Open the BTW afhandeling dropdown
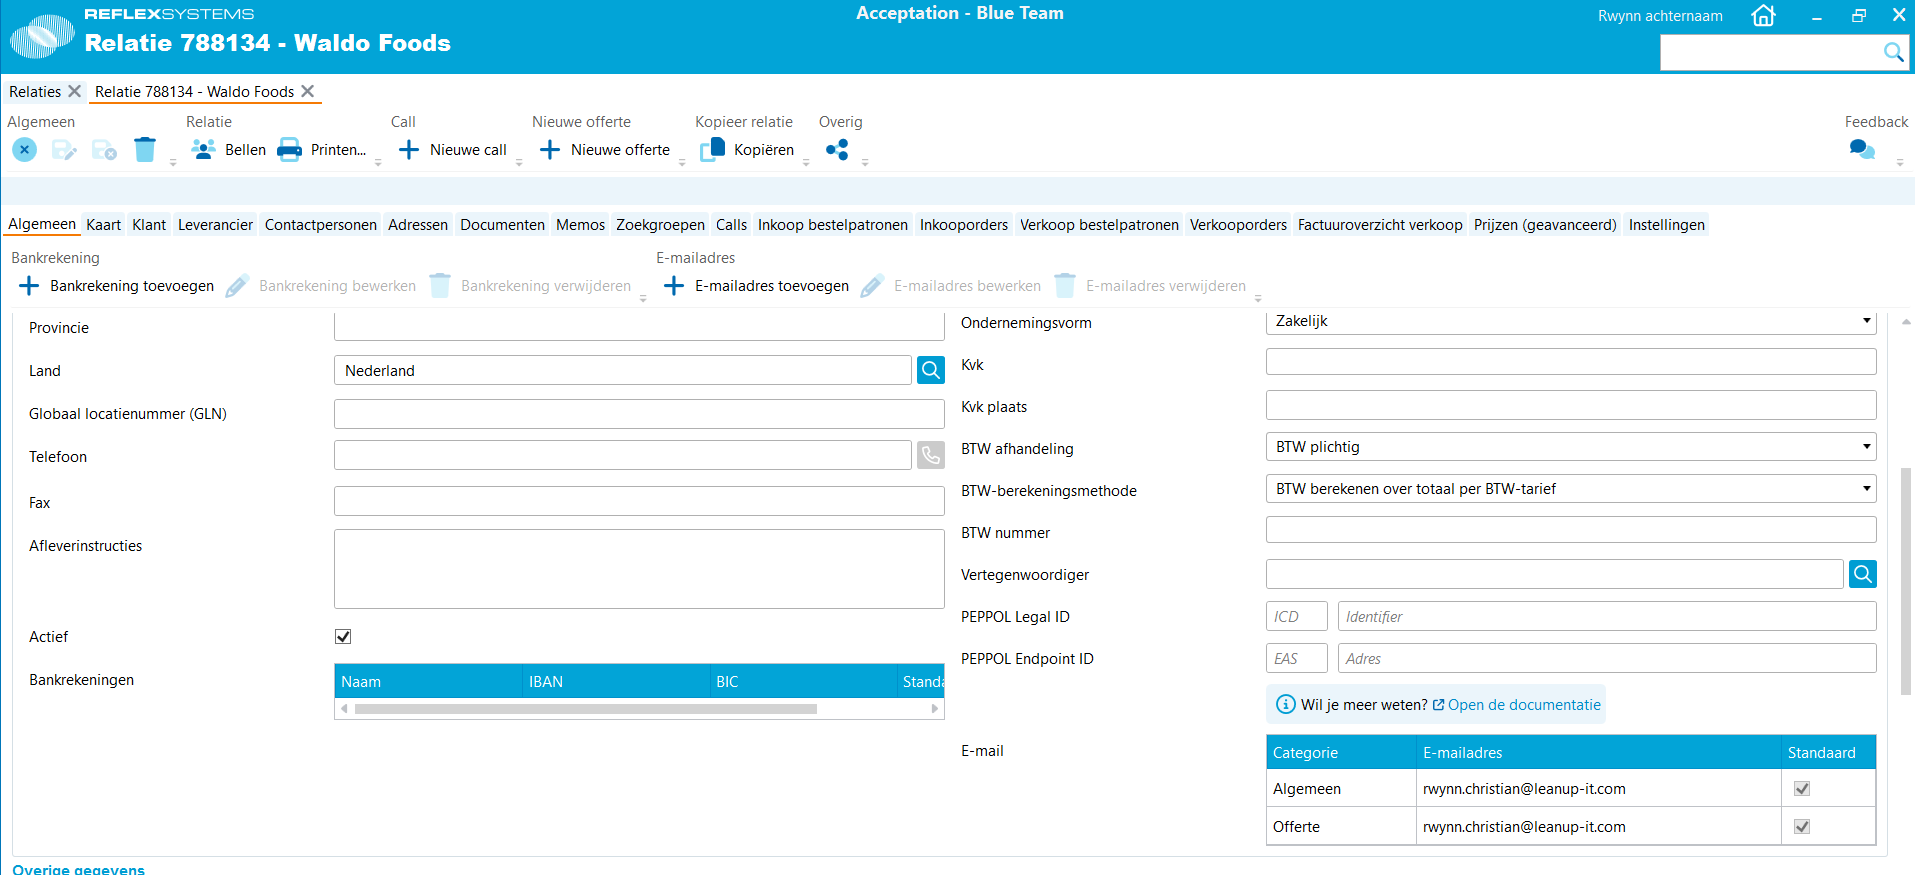1915x875 pixels. tap(1571, 447)
